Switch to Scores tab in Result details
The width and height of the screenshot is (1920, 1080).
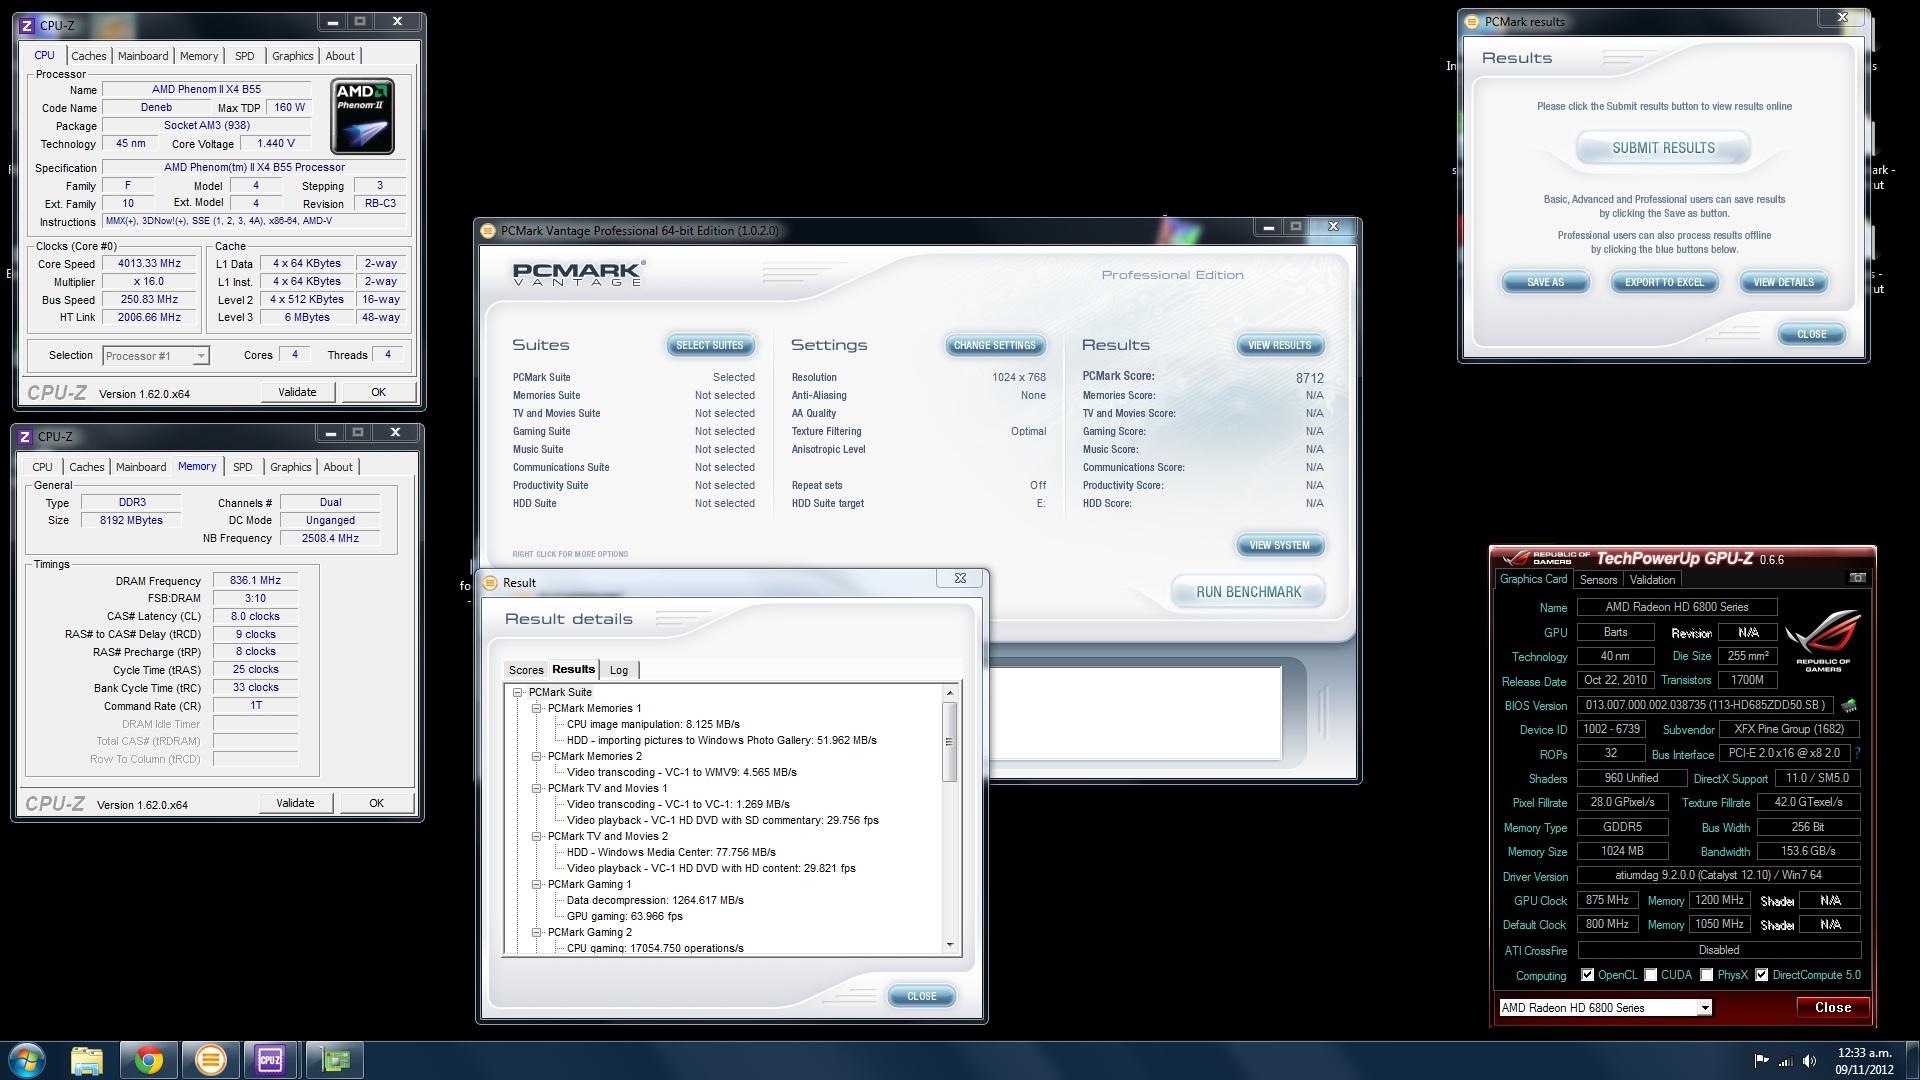point(526,670)
